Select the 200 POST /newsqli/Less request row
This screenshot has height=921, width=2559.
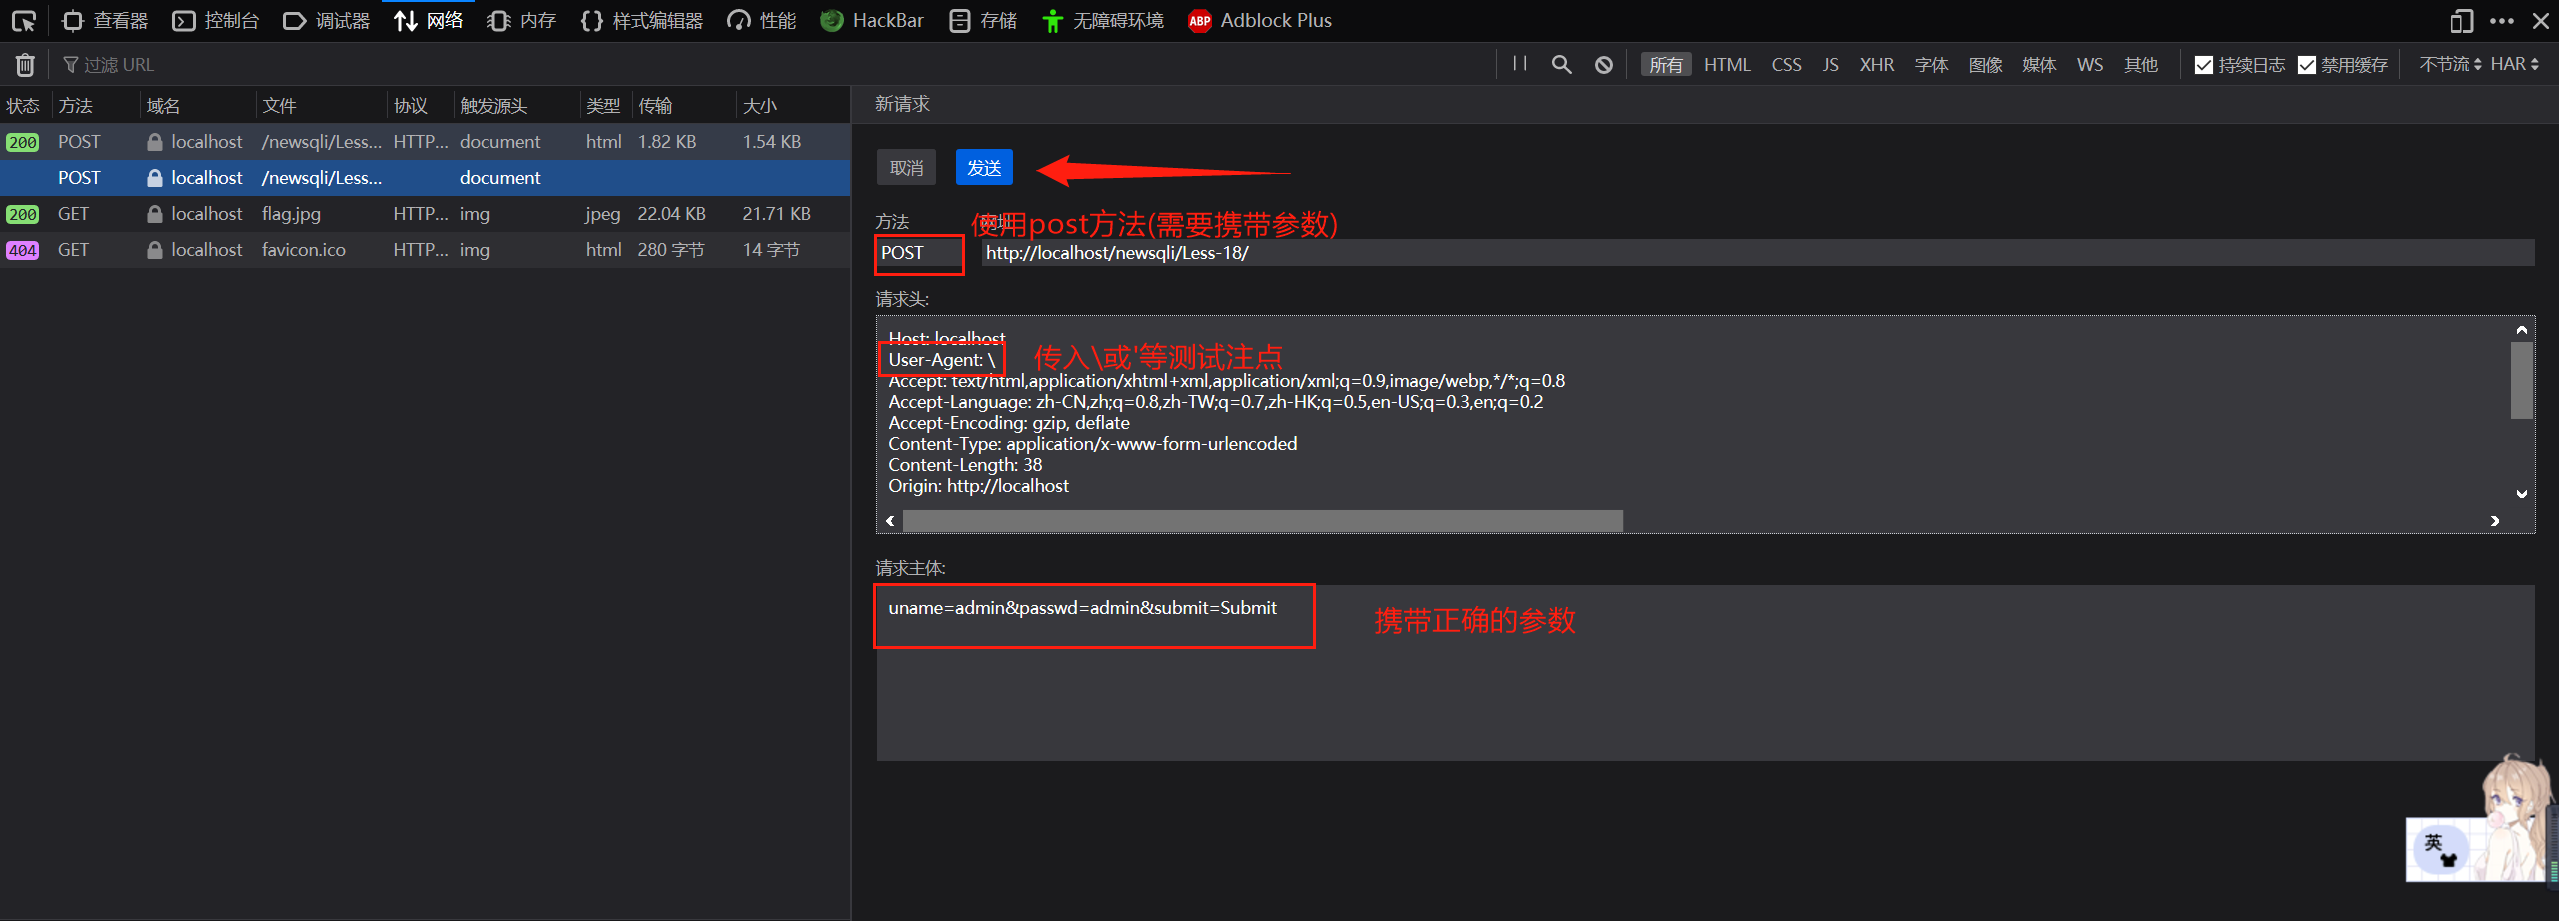coord(425,142)
